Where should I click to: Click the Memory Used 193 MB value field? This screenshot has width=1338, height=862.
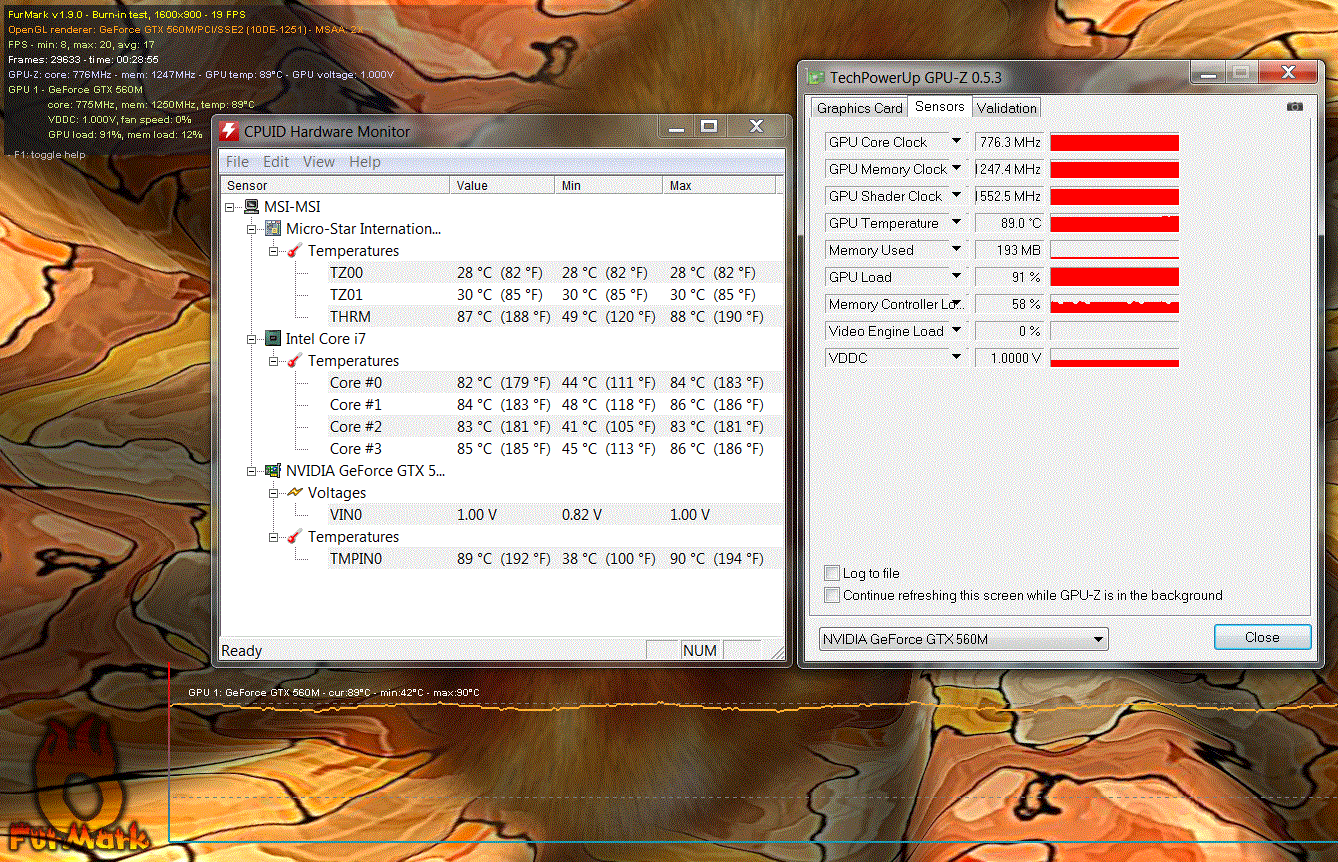coord(1008,250)
